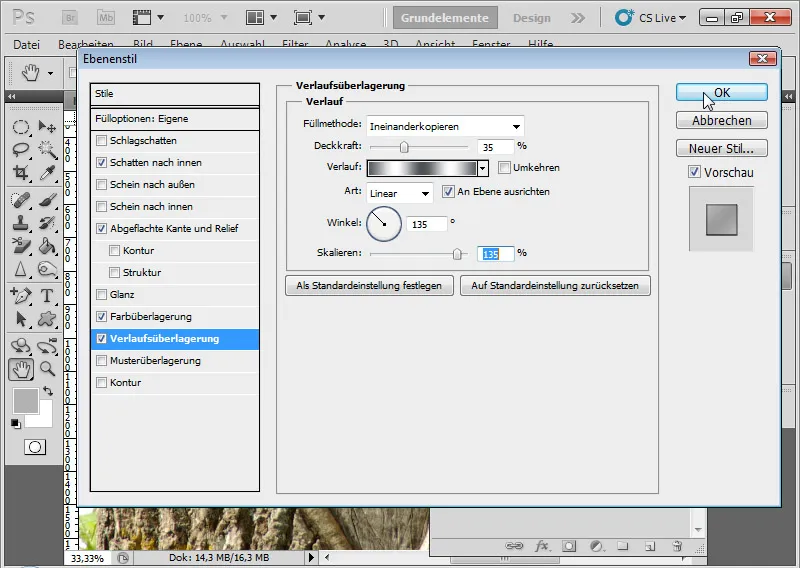This screenshot has height=568, width=800.
Task: Check the Umkehren checkbox
Action: coord(504,167)
